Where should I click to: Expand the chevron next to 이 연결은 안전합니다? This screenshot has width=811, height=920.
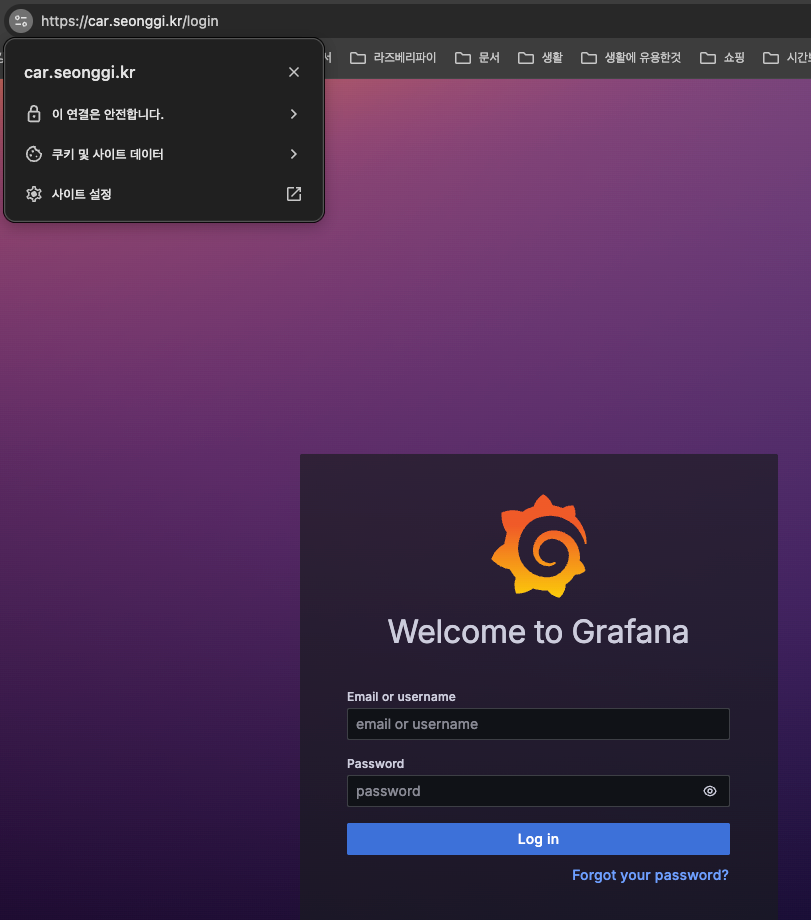tap(294, 114)
